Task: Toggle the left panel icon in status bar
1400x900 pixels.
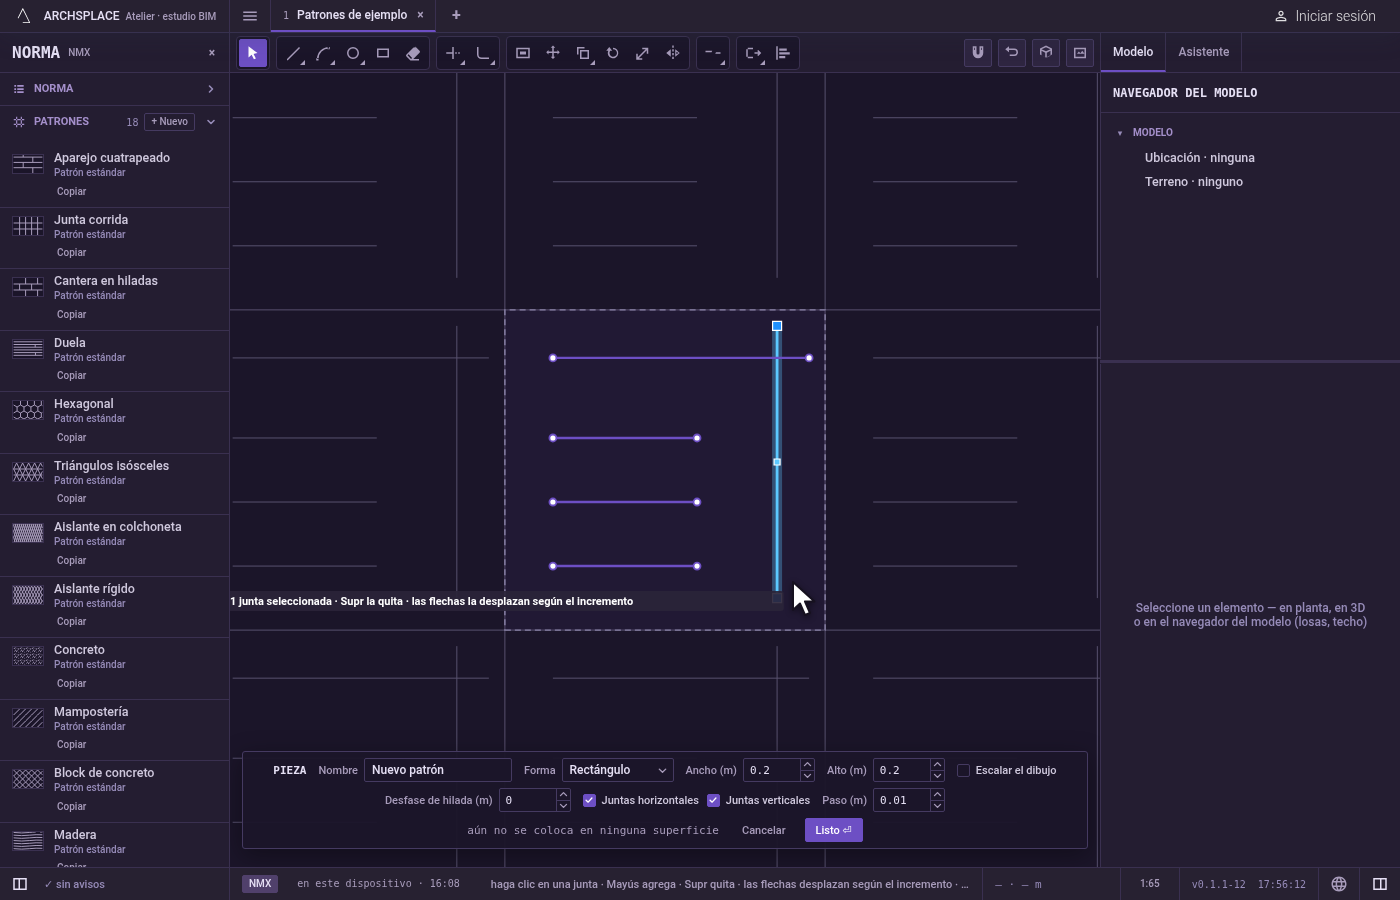Action: point(20,884)
